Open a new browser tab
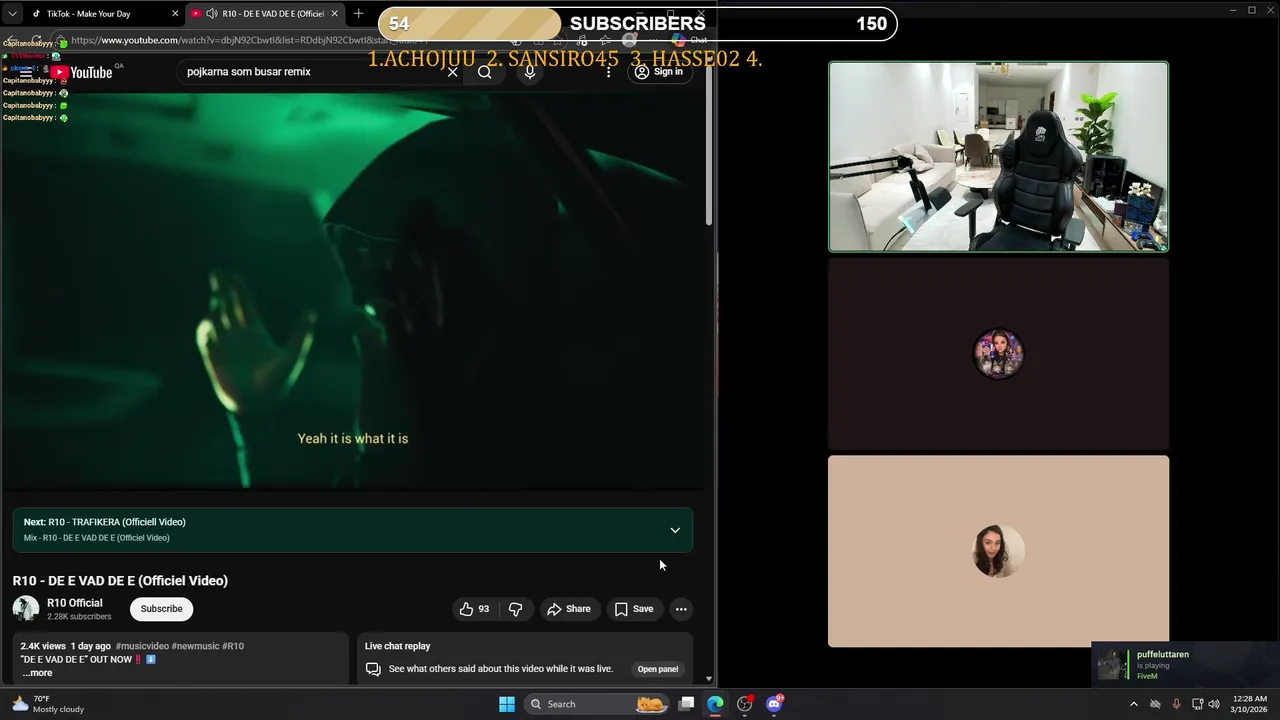This screenshot has width=1280, height=720. [358, 14]
